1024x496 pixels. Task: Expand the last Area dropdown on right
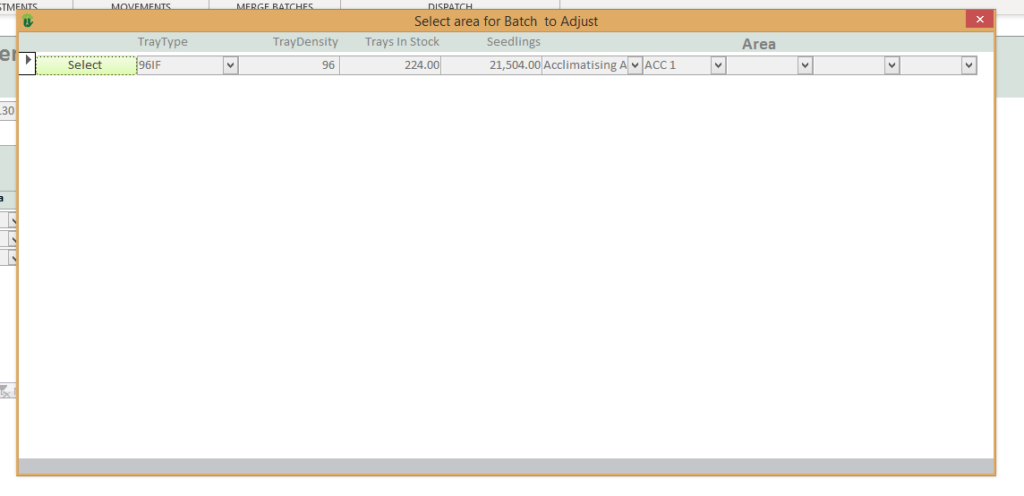(x=968, y=65)
